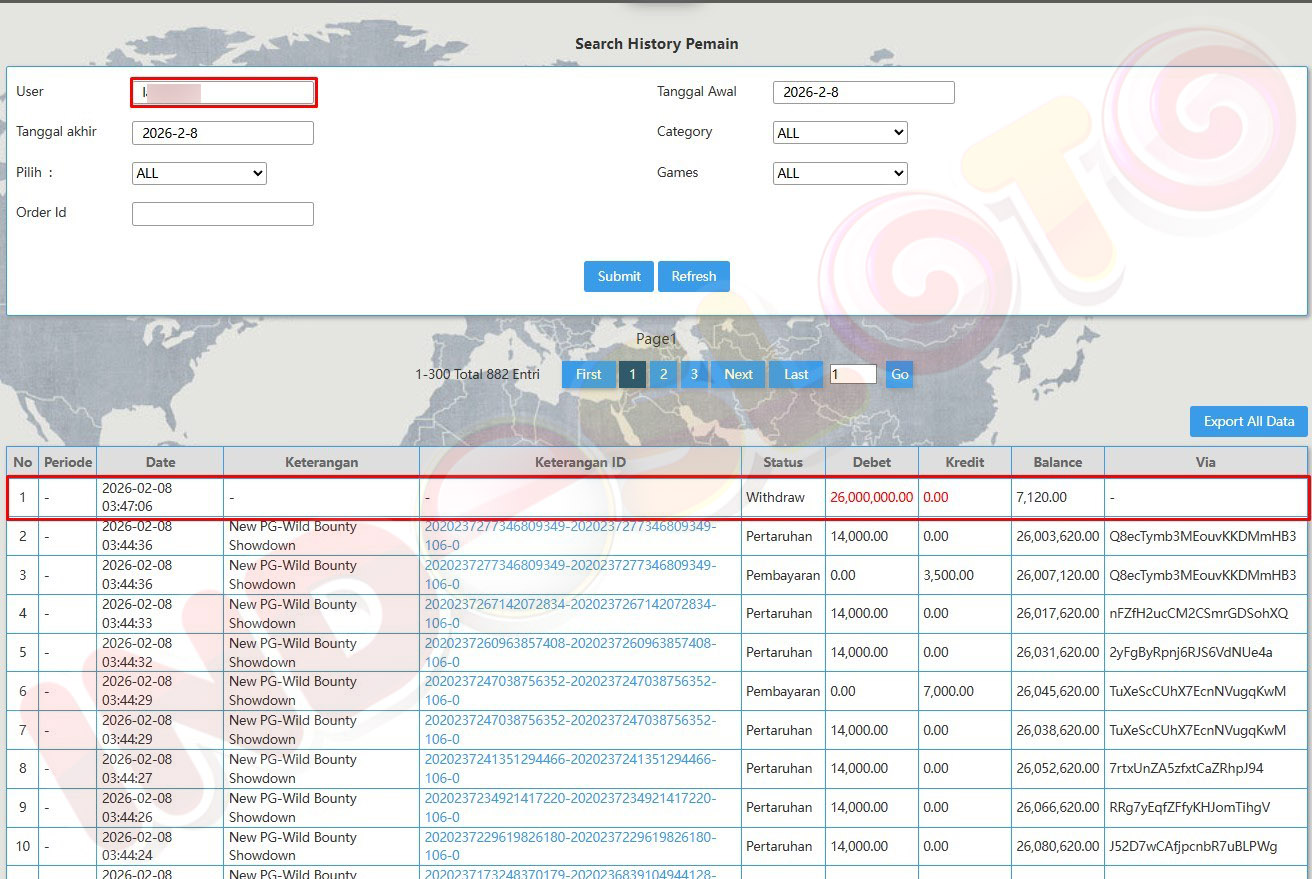Image resolution: width=1312 pixels, height=879 pixels.
Task: Expand the Pilih dropdown
Action: 199,173
